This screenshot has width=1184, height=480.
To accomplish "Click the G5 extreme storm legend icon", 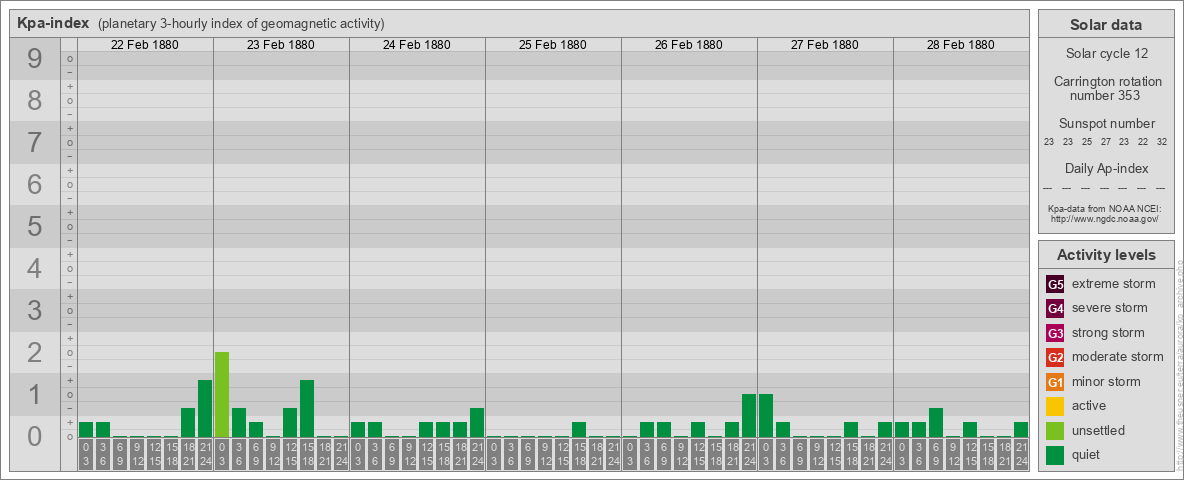I will [x=1055, y=285].
